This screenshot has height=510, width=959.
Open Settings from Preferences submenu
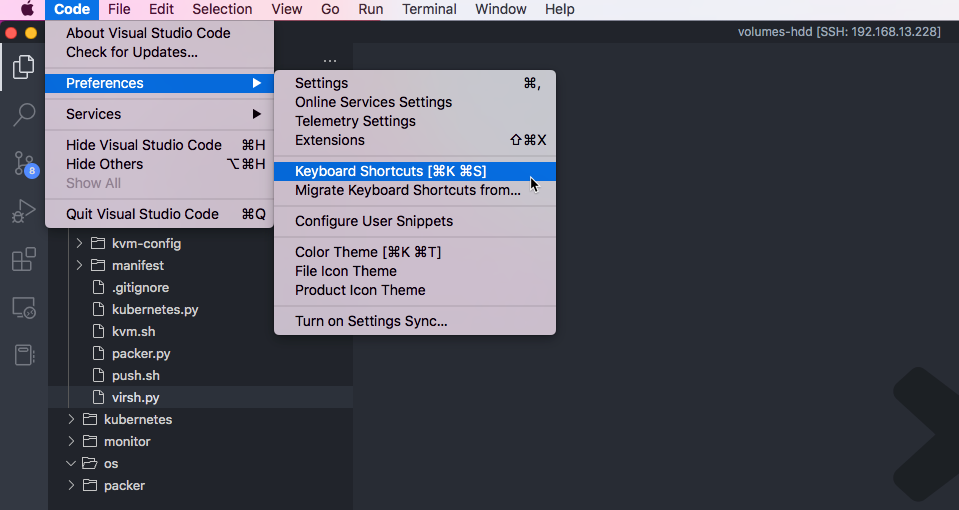pyautogui.click(x=415, y=83)
